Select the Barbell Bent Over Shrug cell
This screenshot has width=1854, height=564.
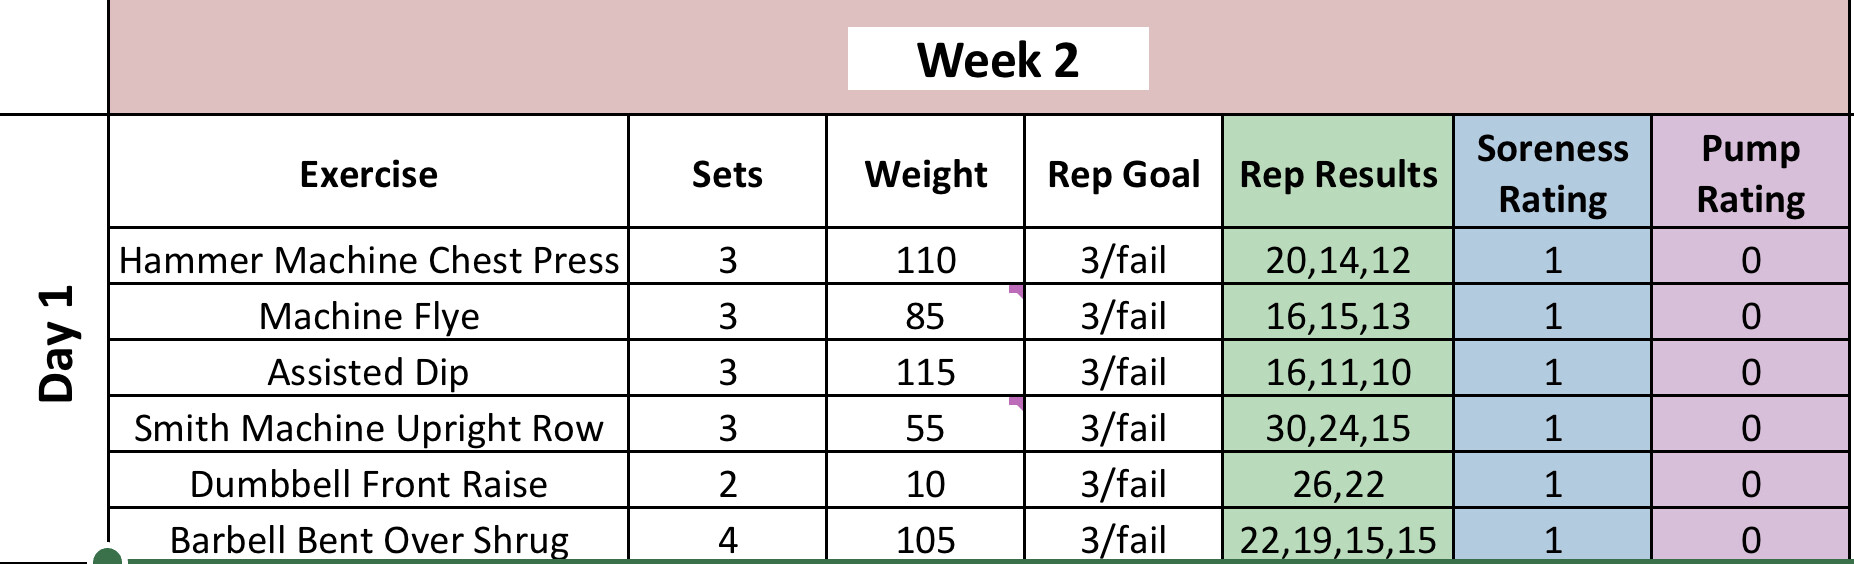[x=368, y=538]
